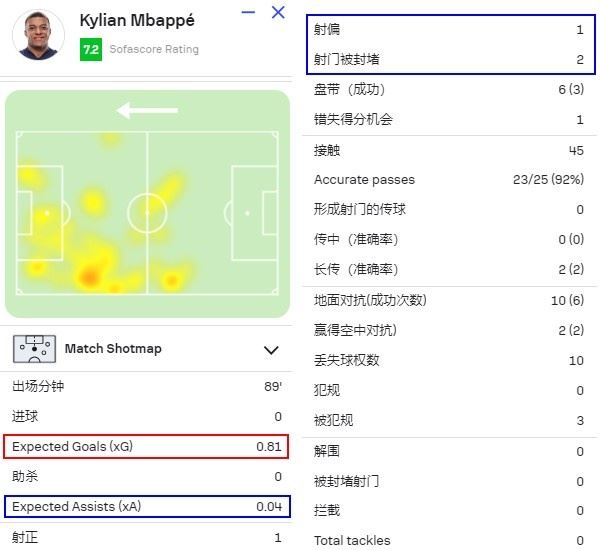Image resolution: width=600 pixels, height=550 pixels.
Task: Click the Match Shotmap pitch icon
Action: (x=34, y=349)
